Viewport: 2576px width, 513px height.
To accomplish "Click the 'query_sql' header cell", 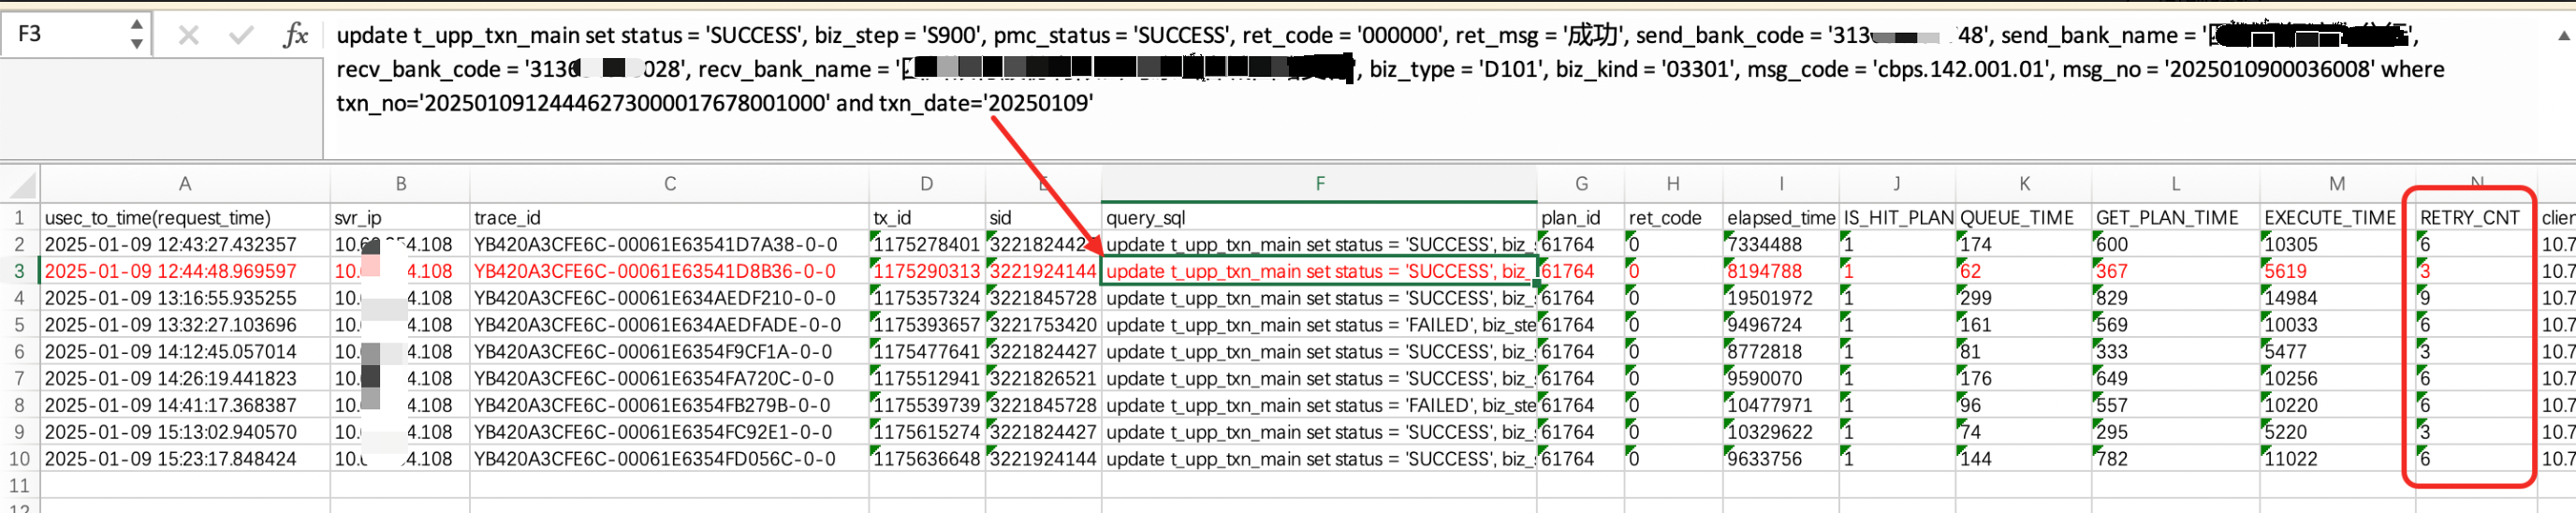I will [x=1320, y=218].
